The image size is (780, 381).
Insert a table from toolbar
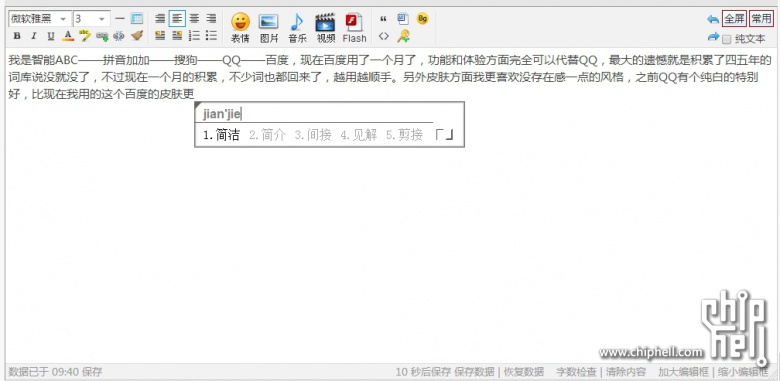coord(137,19)
